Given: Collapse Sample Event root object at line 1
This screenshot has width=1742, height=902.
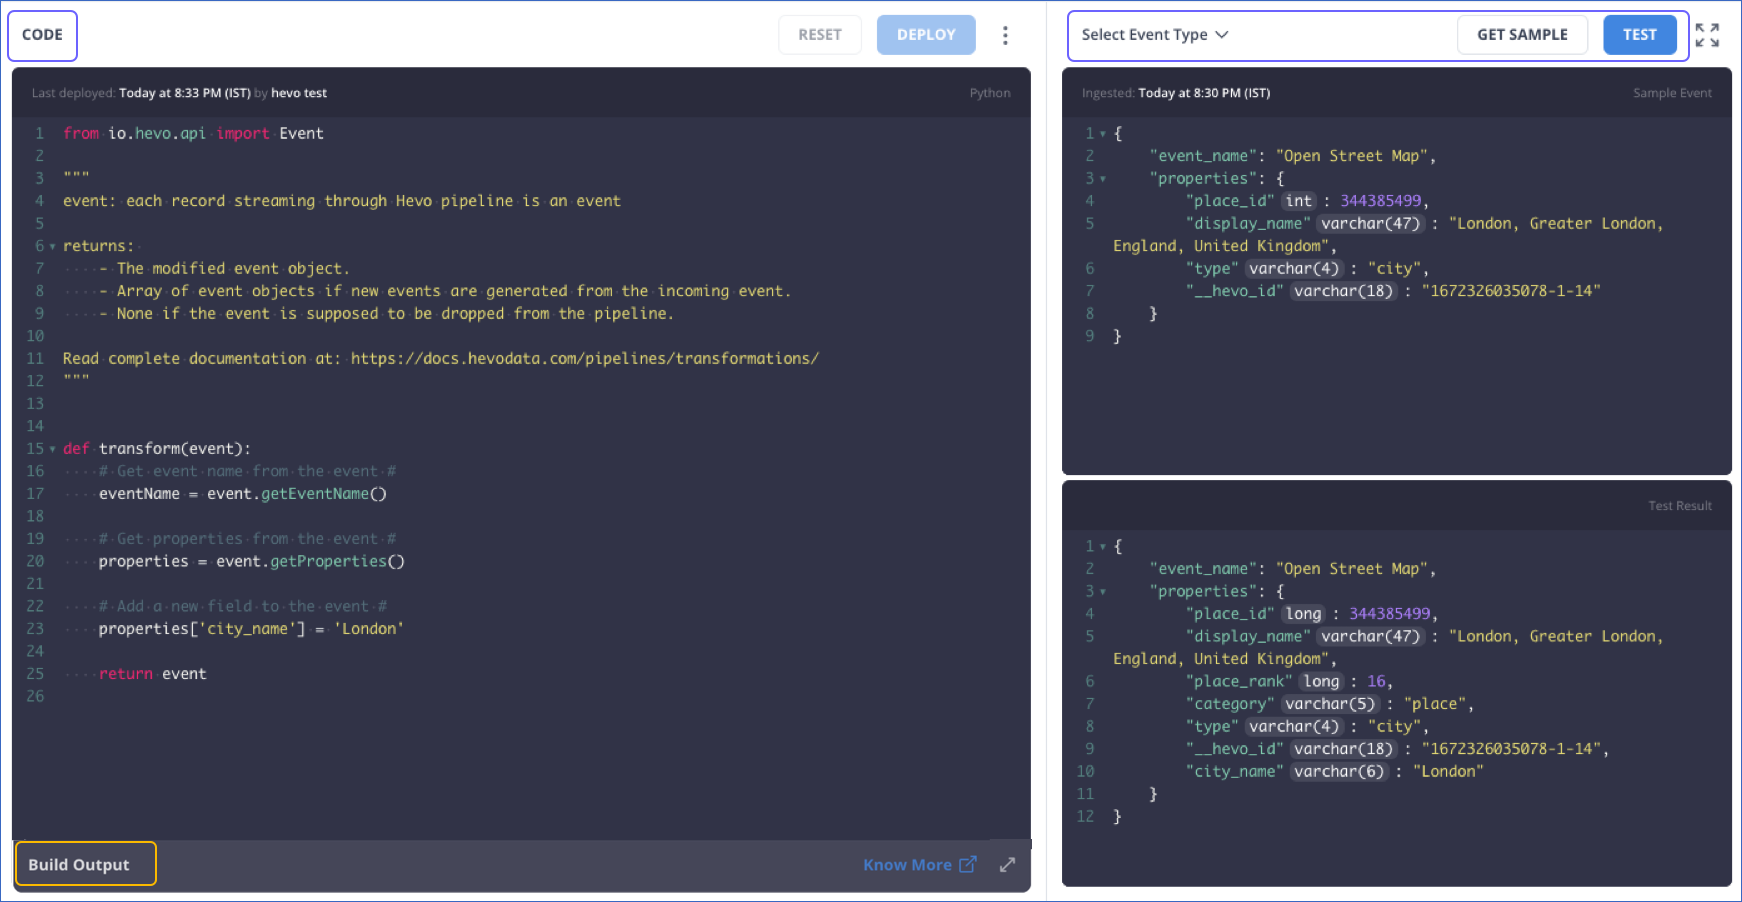Looking at the screenshot, I should [x=1103, y=134].
